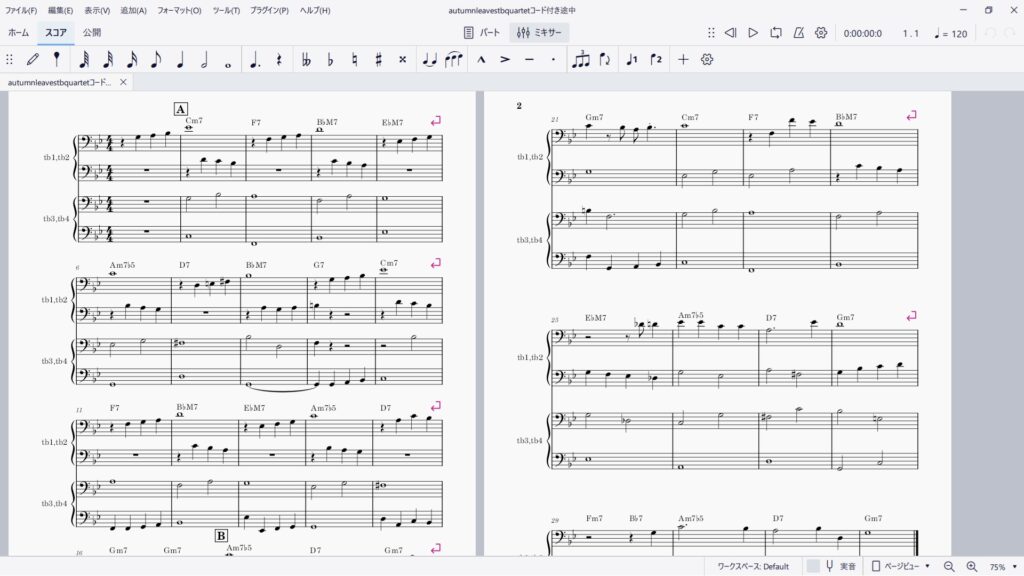Open the ページビュー view mode dropdown
The width and height of the screenshot is (1024, 576).
[x=901, y=566]
